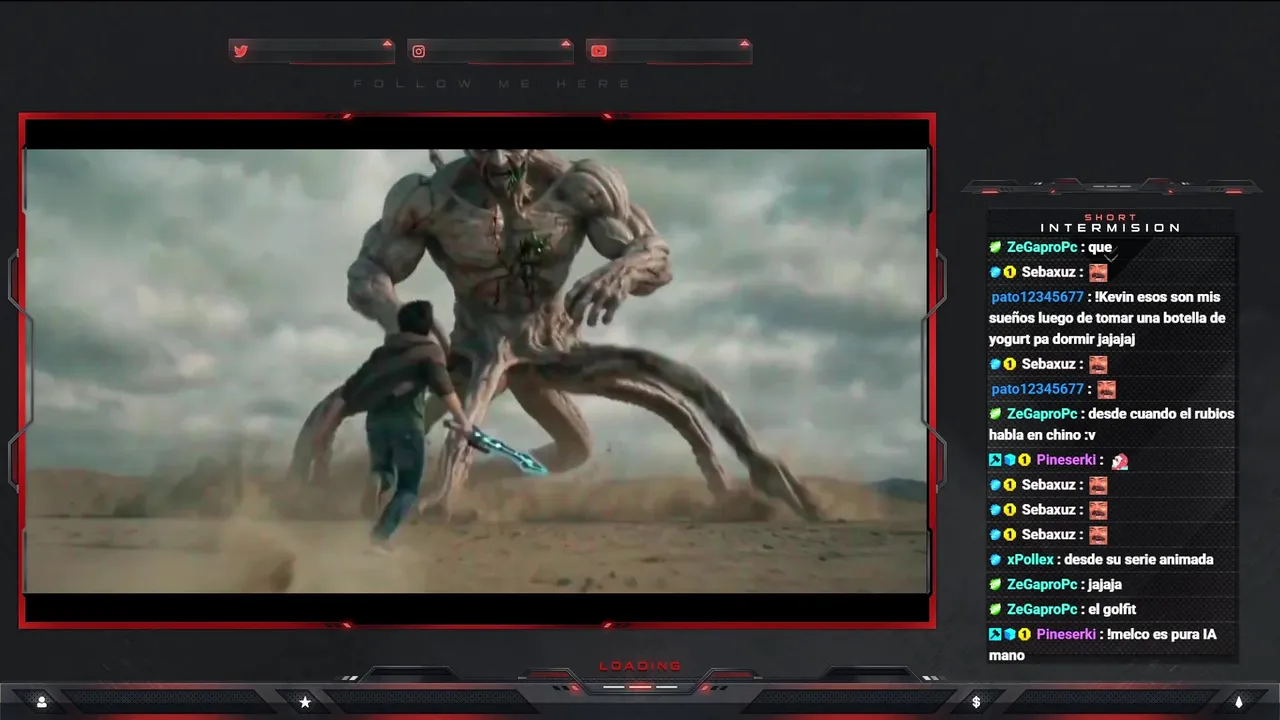Click the blue badge beside xPollex
Screen dimensions: 1280x720
(995, 560)
